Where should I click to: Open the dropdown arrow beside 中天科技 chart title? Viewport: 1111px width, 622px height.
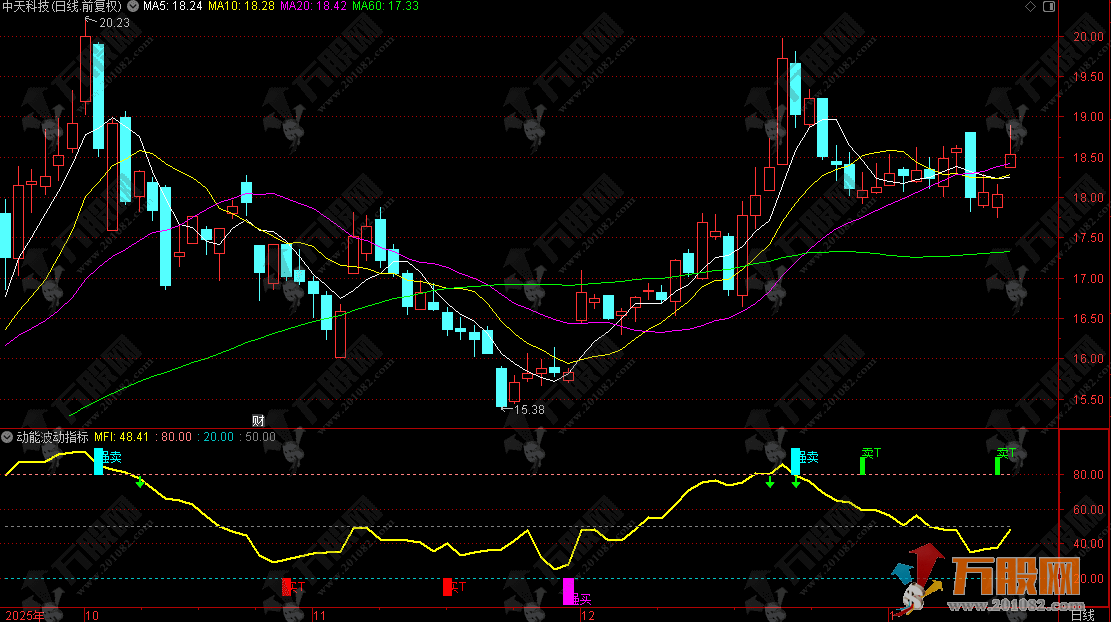(x=132, y=6)
